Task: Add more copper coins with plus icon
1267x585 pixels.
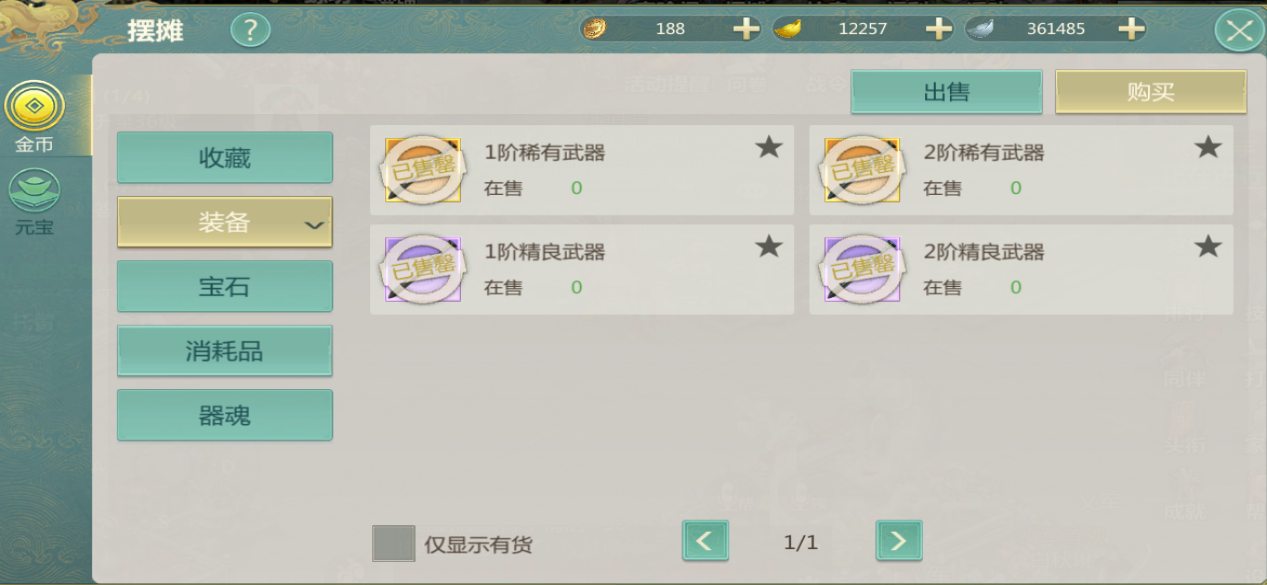Action: click(x=746, y=29)
